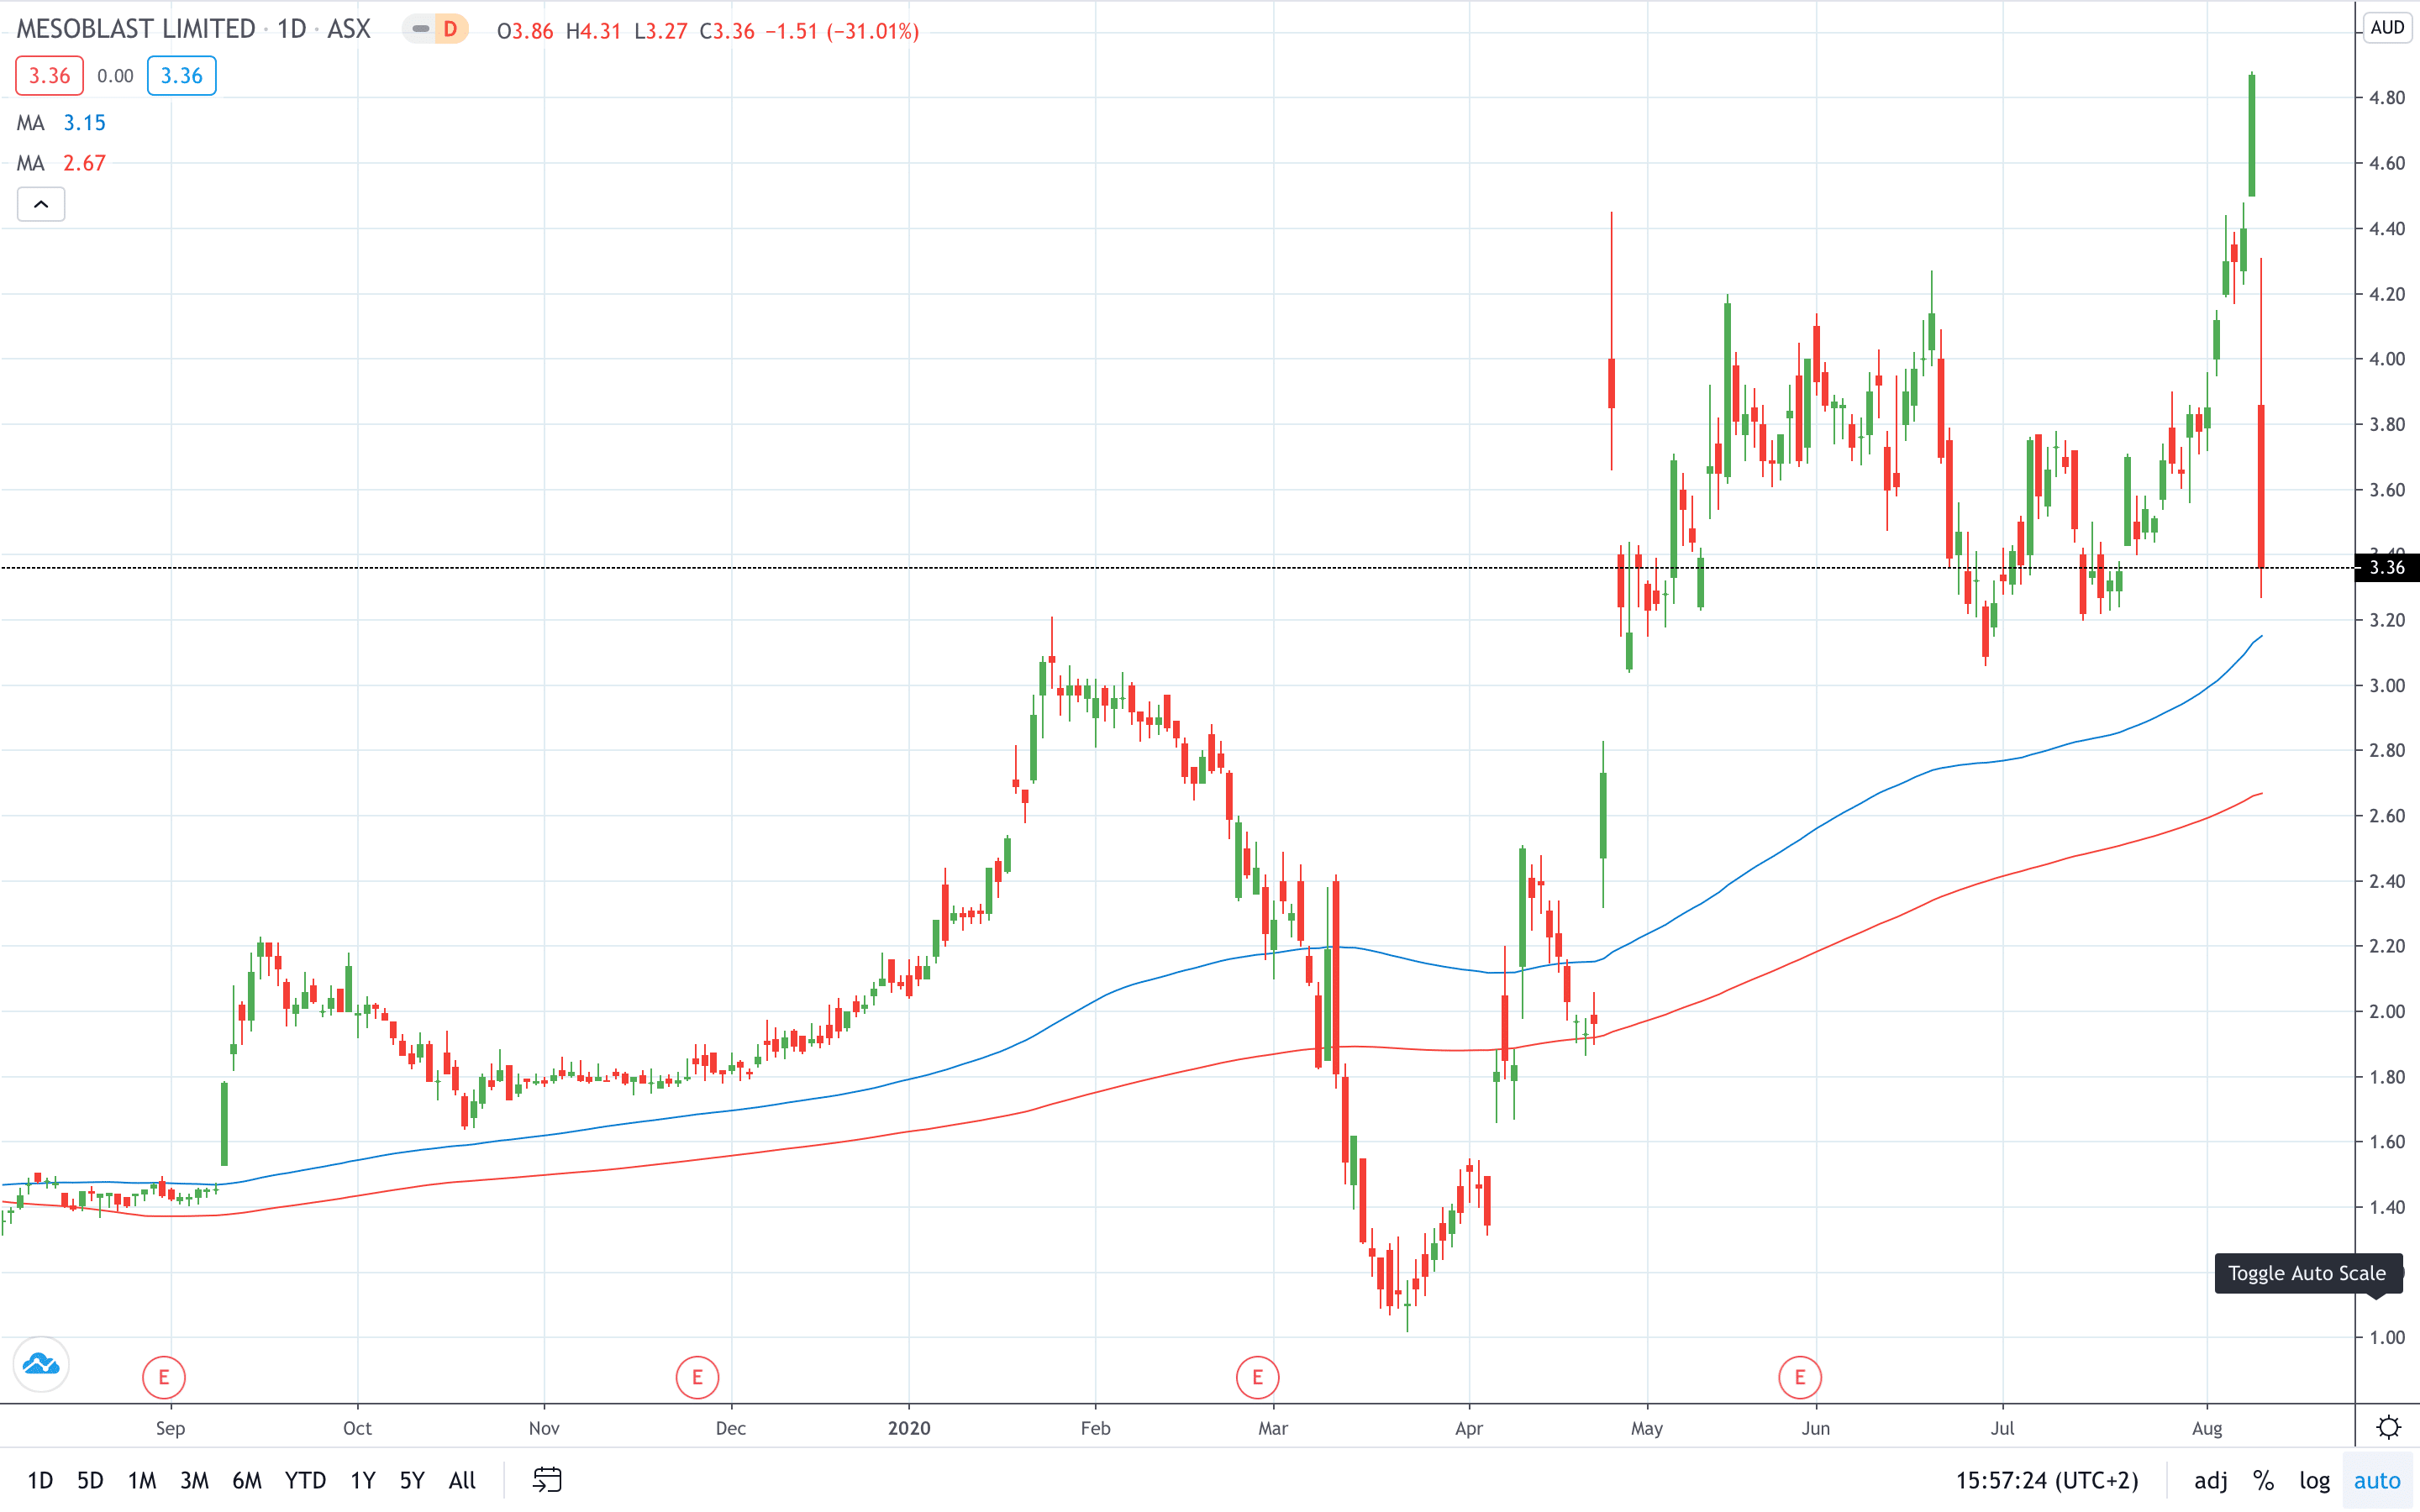Click the 4.80 price axis label
This screenshot has height=1512, width=2420.
(x=2387, y=97)
